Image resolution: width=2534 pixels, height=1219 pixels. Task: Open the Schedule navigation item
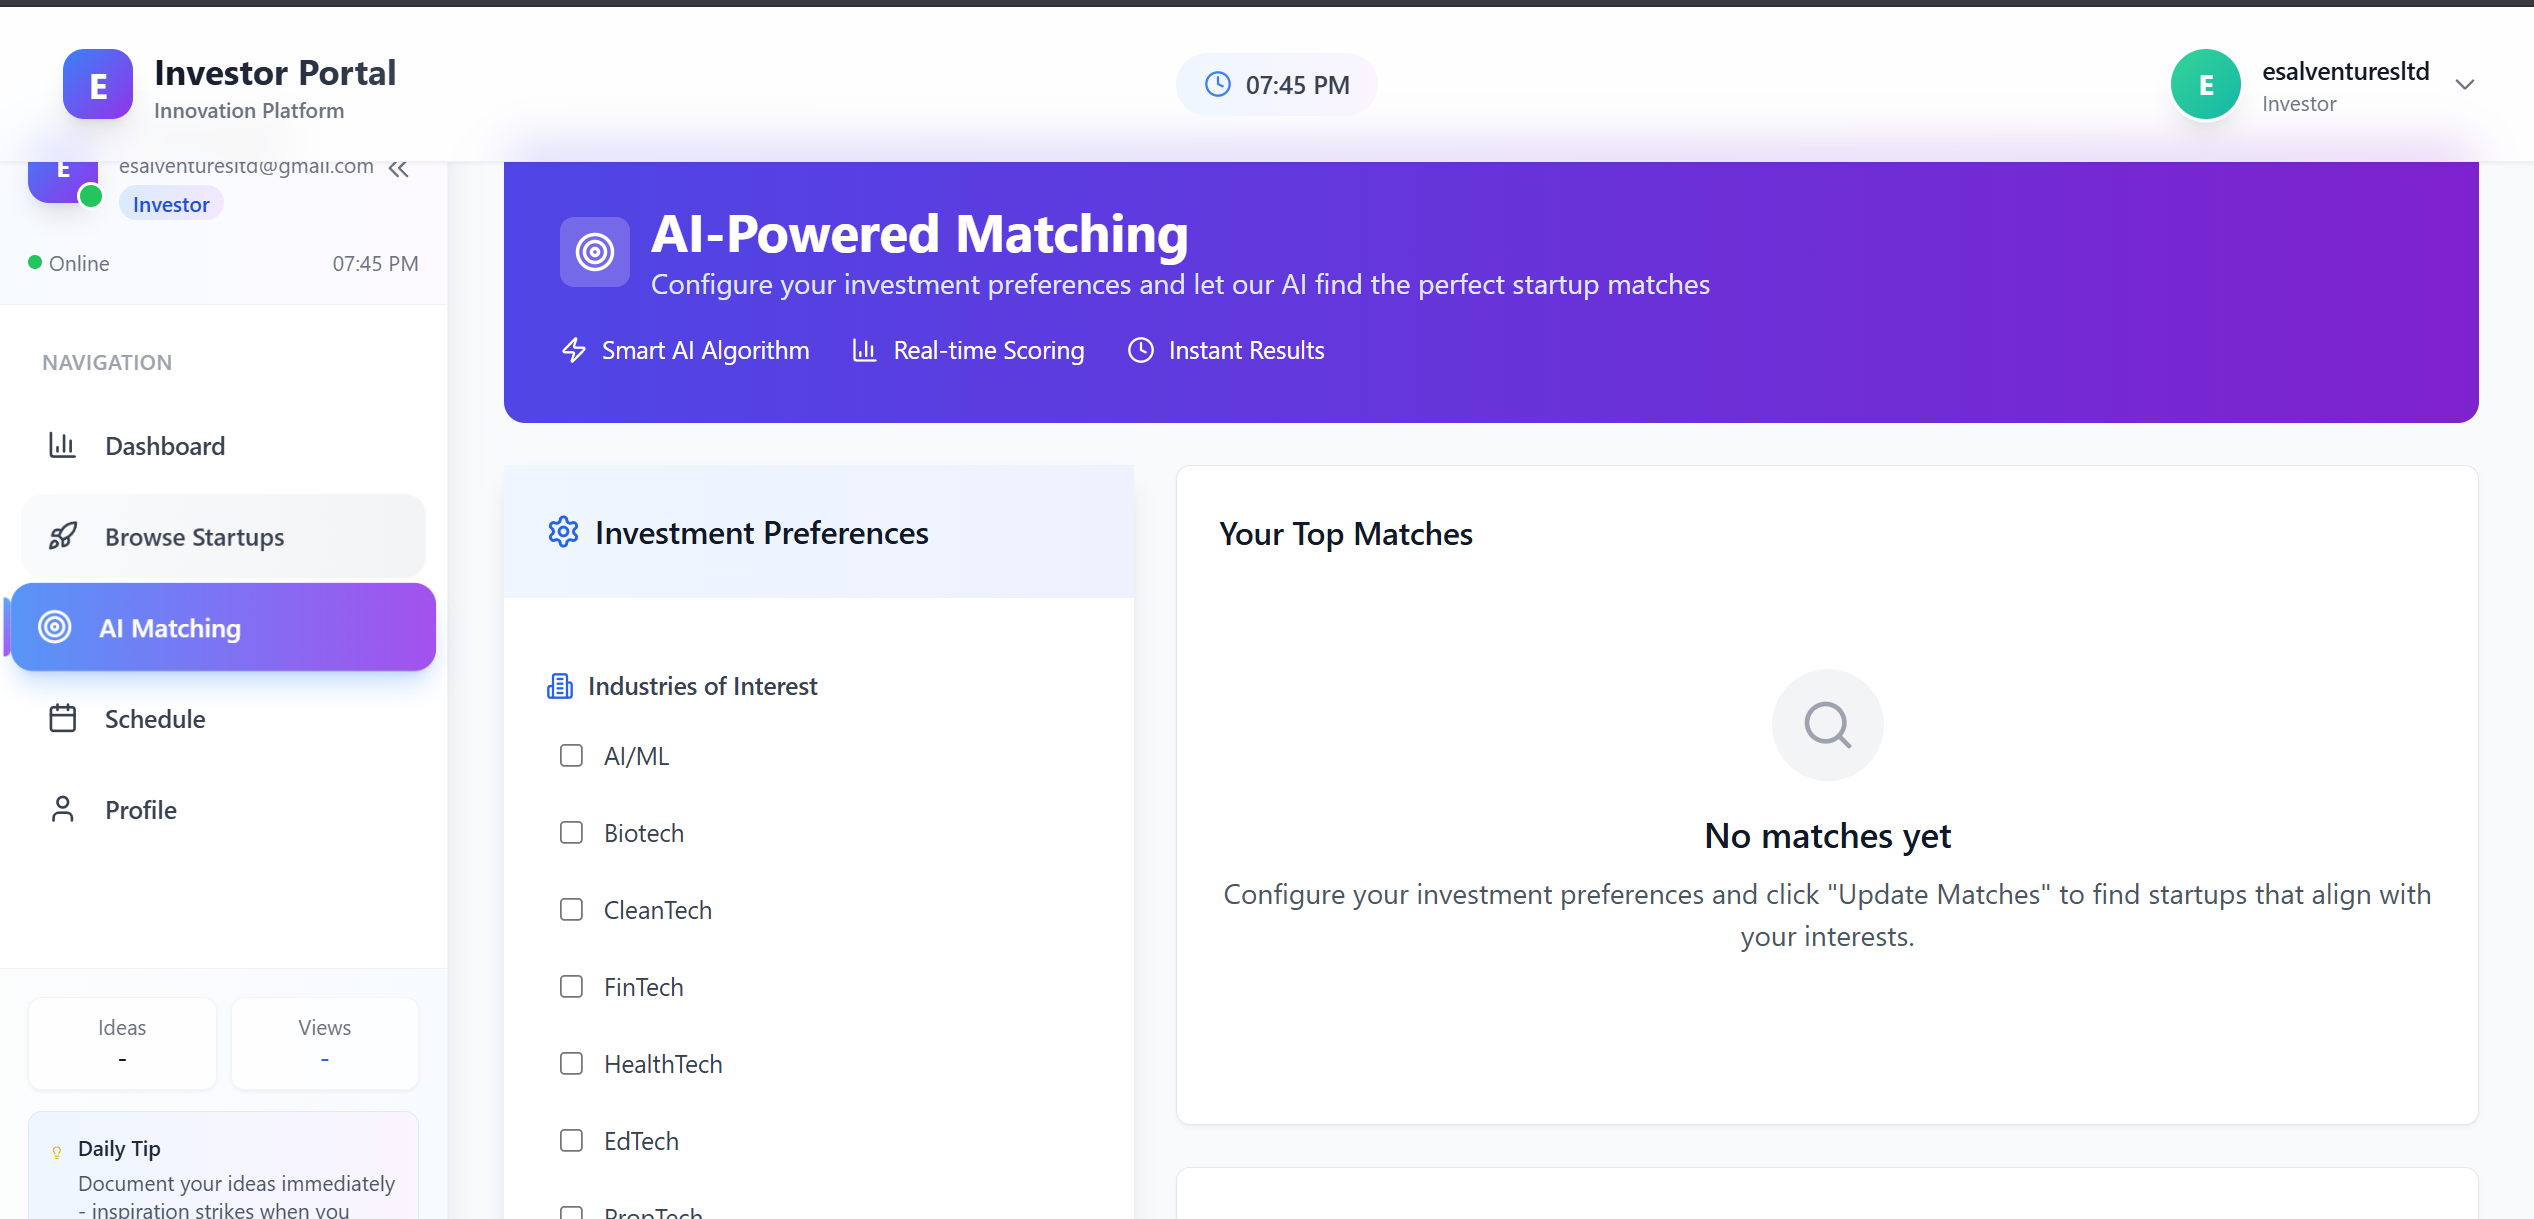155,719
